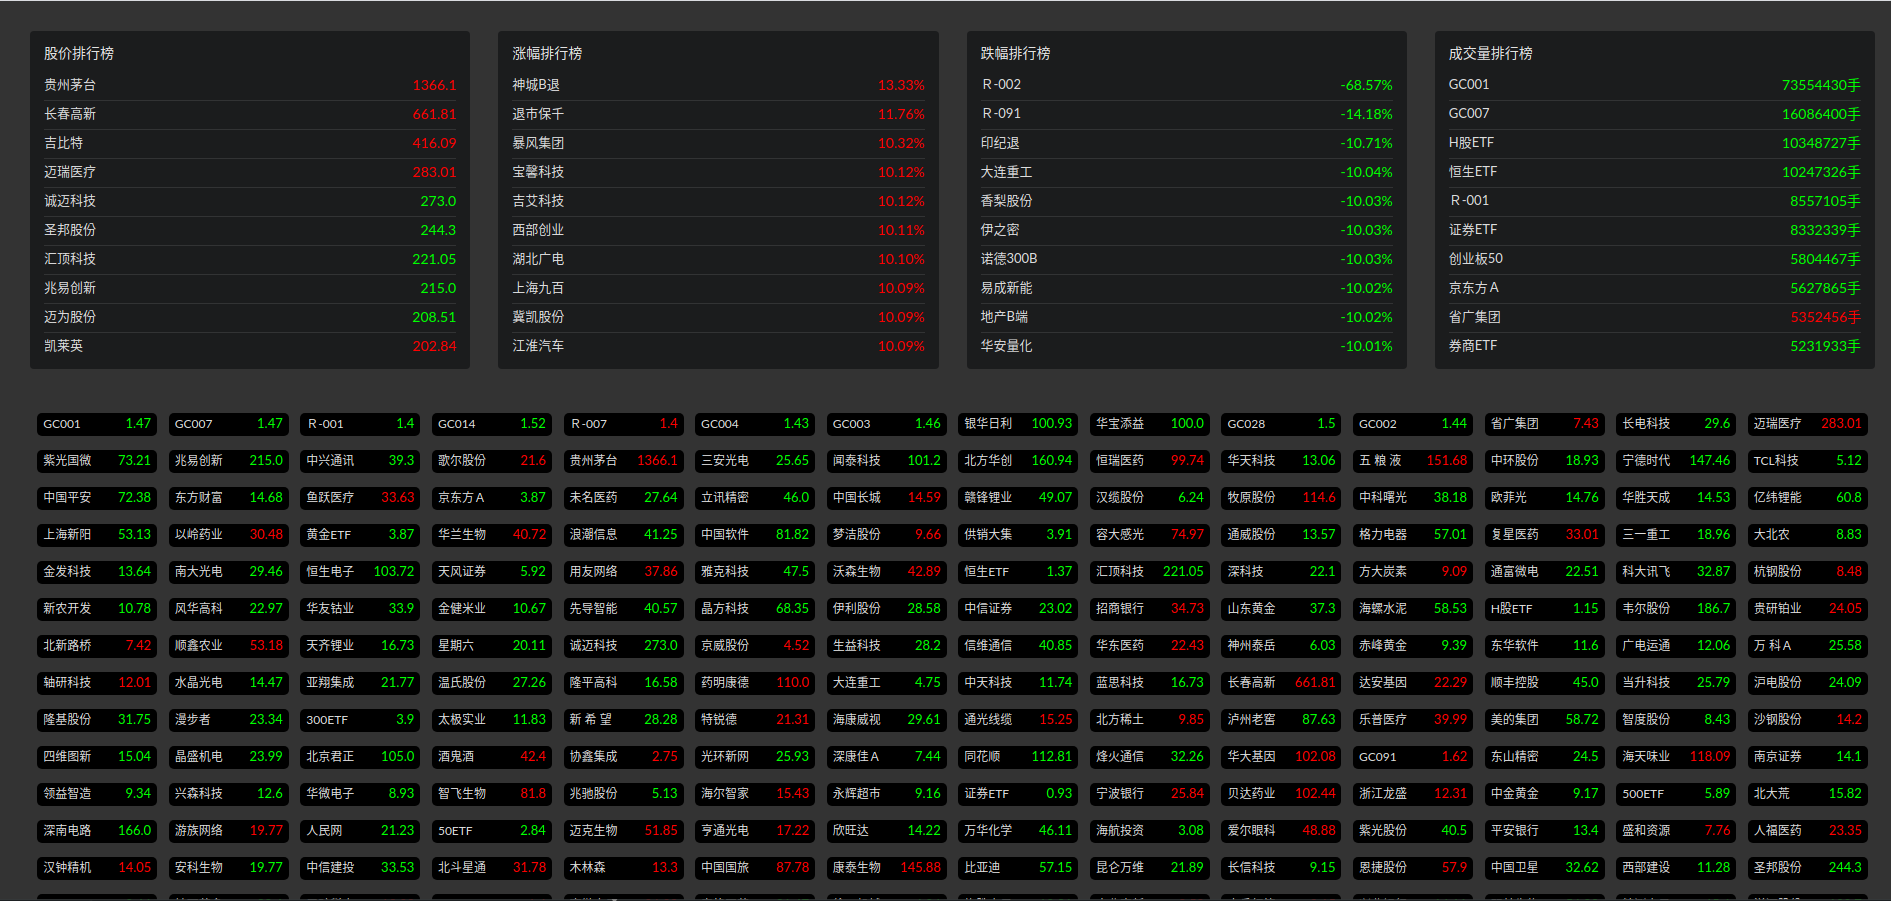
Task: Select 创业板50 row in volume ranking
Action: point(1654,259)
